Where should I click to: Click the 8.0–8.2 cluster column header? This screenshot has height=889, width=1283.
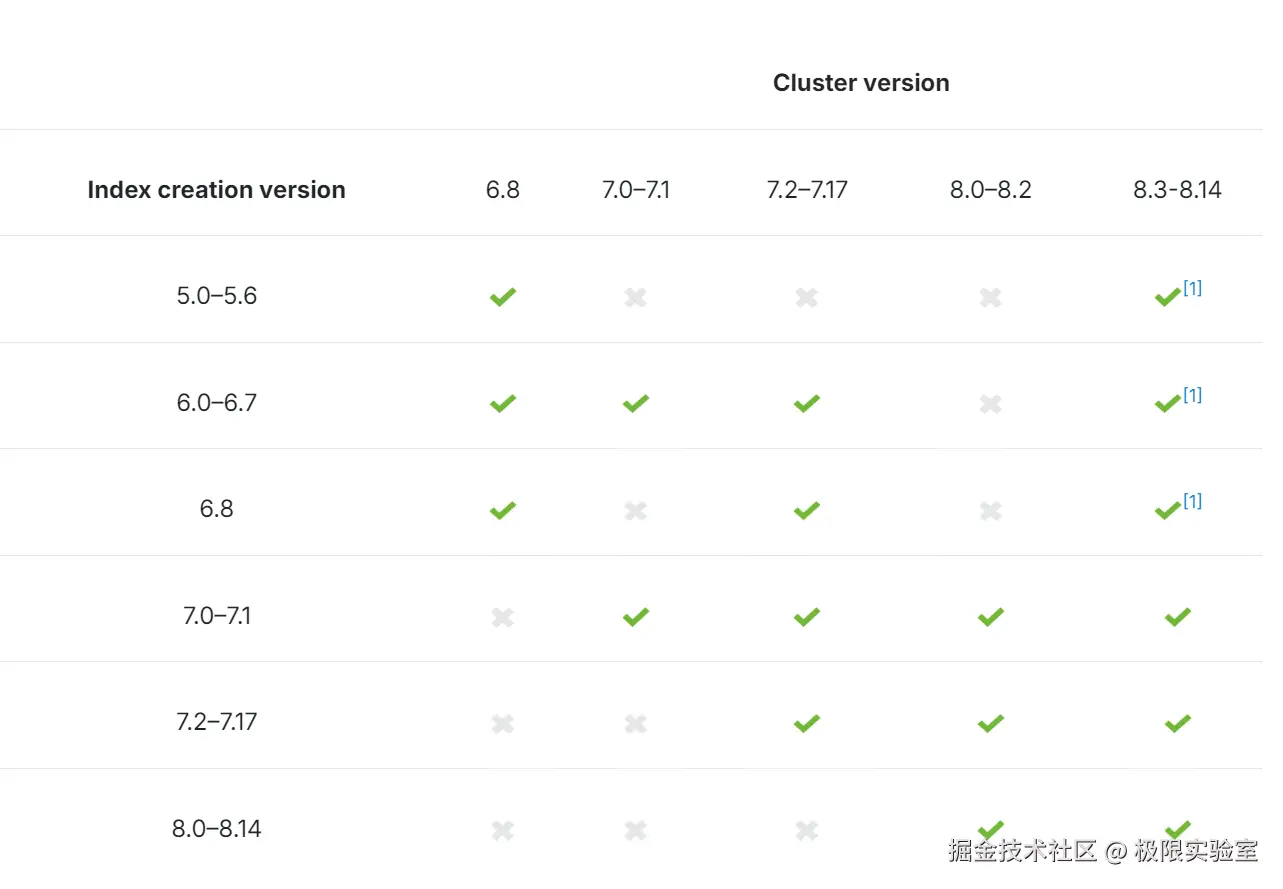(x=990, y=190)
